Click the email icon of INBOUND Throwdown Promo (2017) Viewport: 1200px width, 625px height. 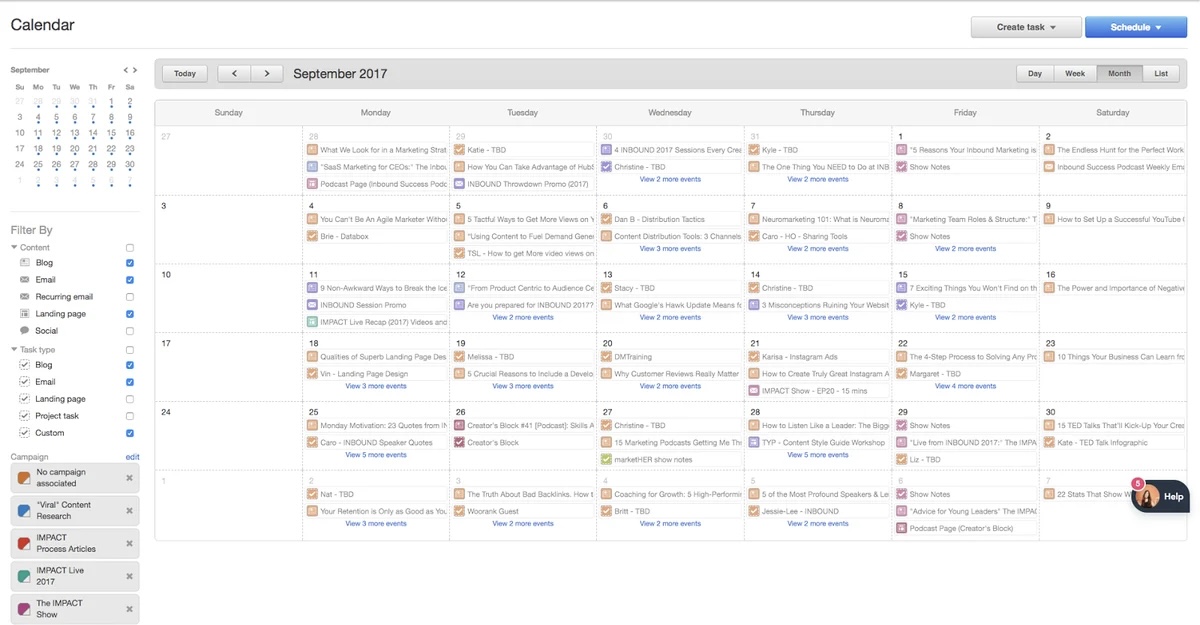(460, 184)
